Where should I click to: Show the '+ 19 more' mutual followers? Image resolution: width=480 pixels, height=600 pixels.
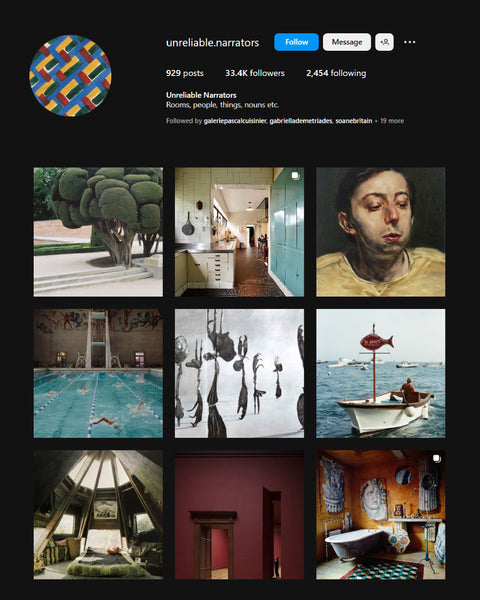[389, 121]
